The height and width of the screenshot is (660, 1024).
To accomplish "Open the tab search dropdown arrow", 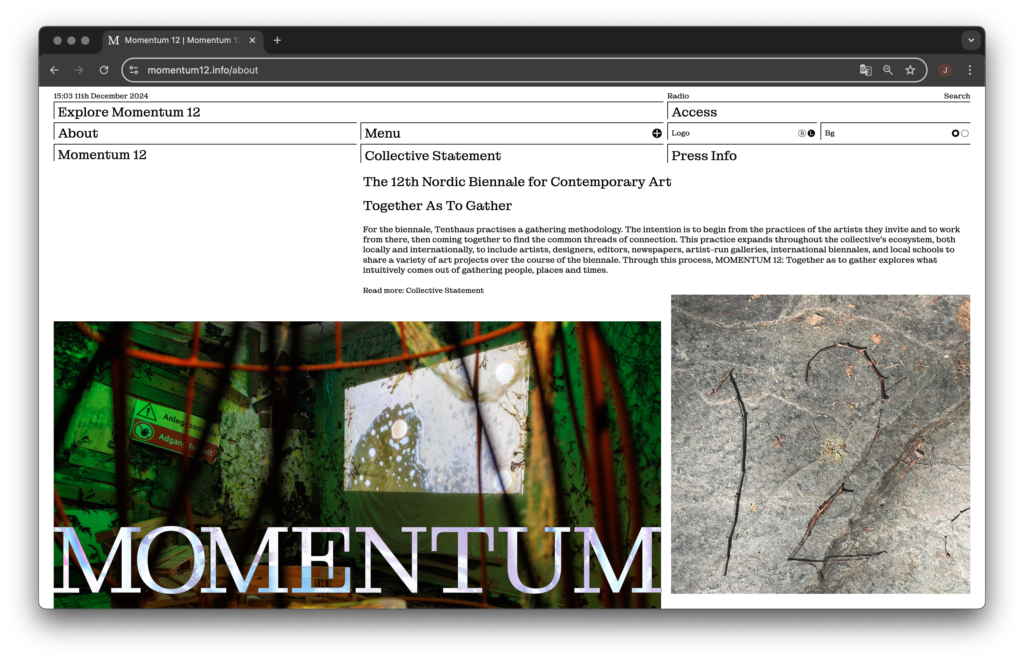I will pyautogui.click(x=970, y=40).
